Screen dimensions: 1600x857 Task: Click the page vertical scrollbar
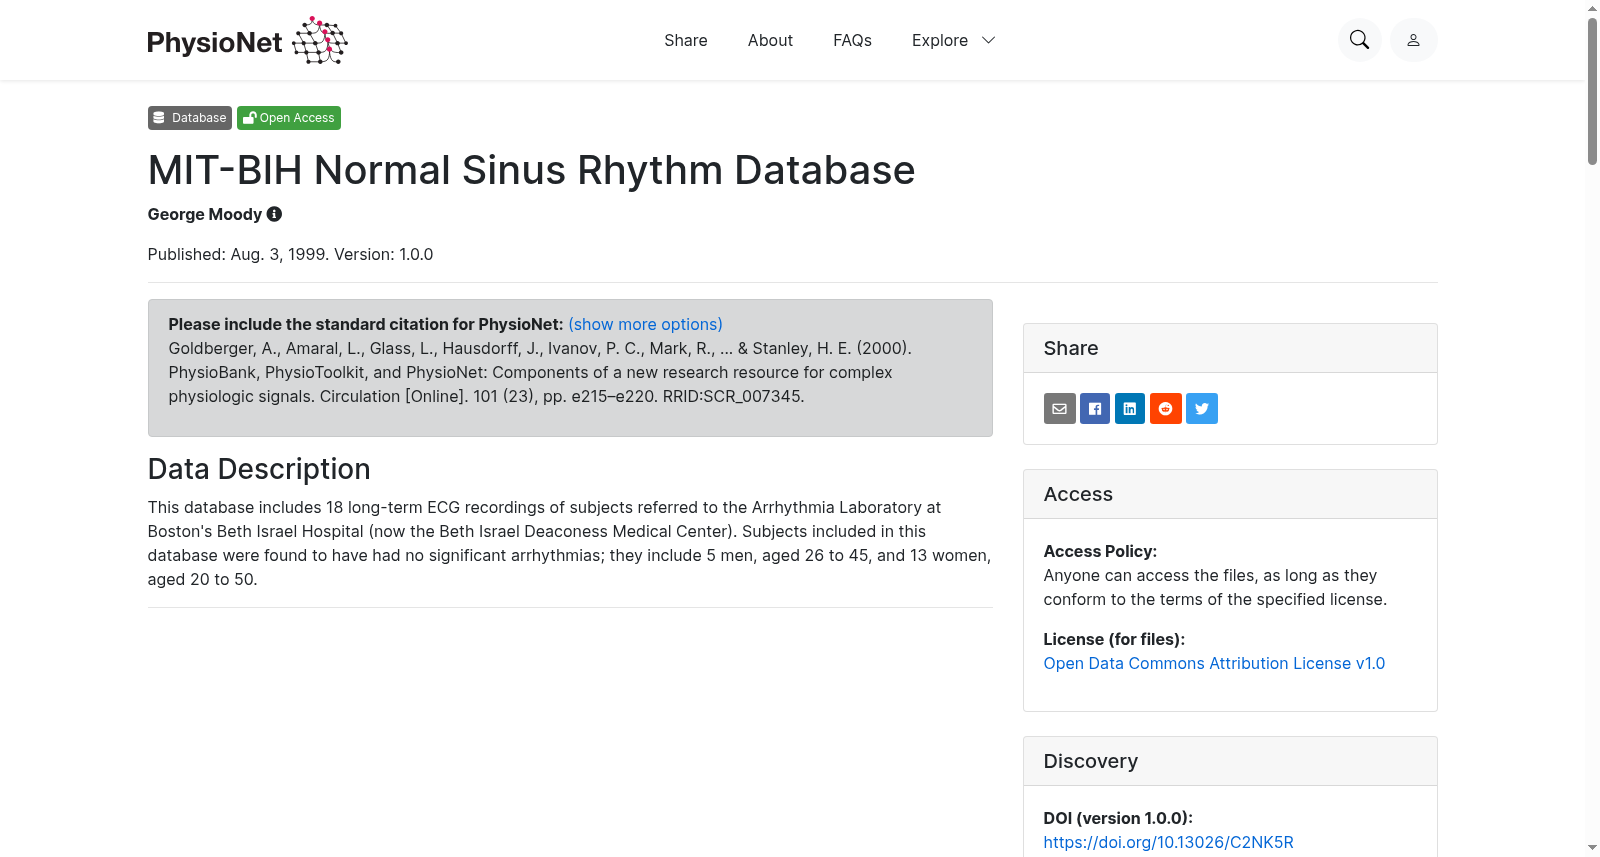[x=1592, y=91]
